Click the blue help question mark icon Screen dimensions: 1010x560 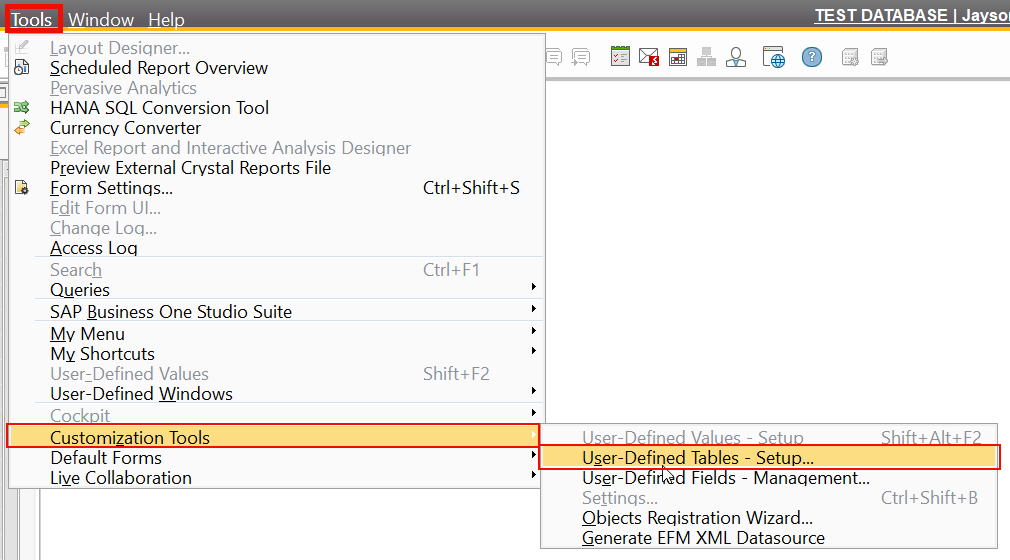[x=812, y=57]
